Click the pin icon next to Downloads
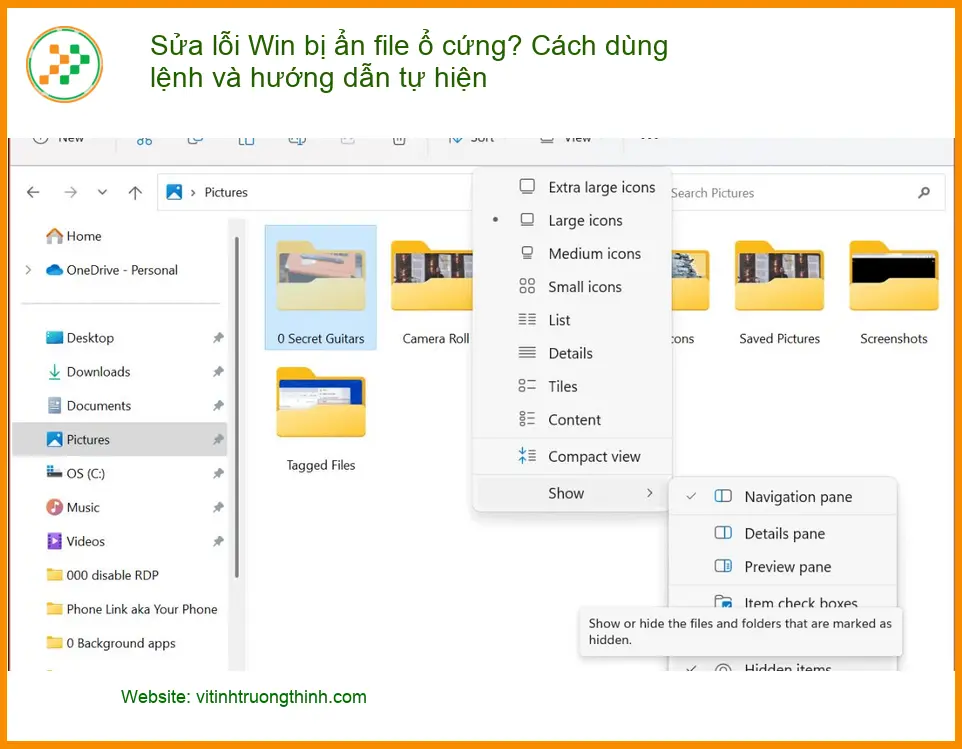The height and width of the screenshot is (749, 962). (x=218, y=372)
